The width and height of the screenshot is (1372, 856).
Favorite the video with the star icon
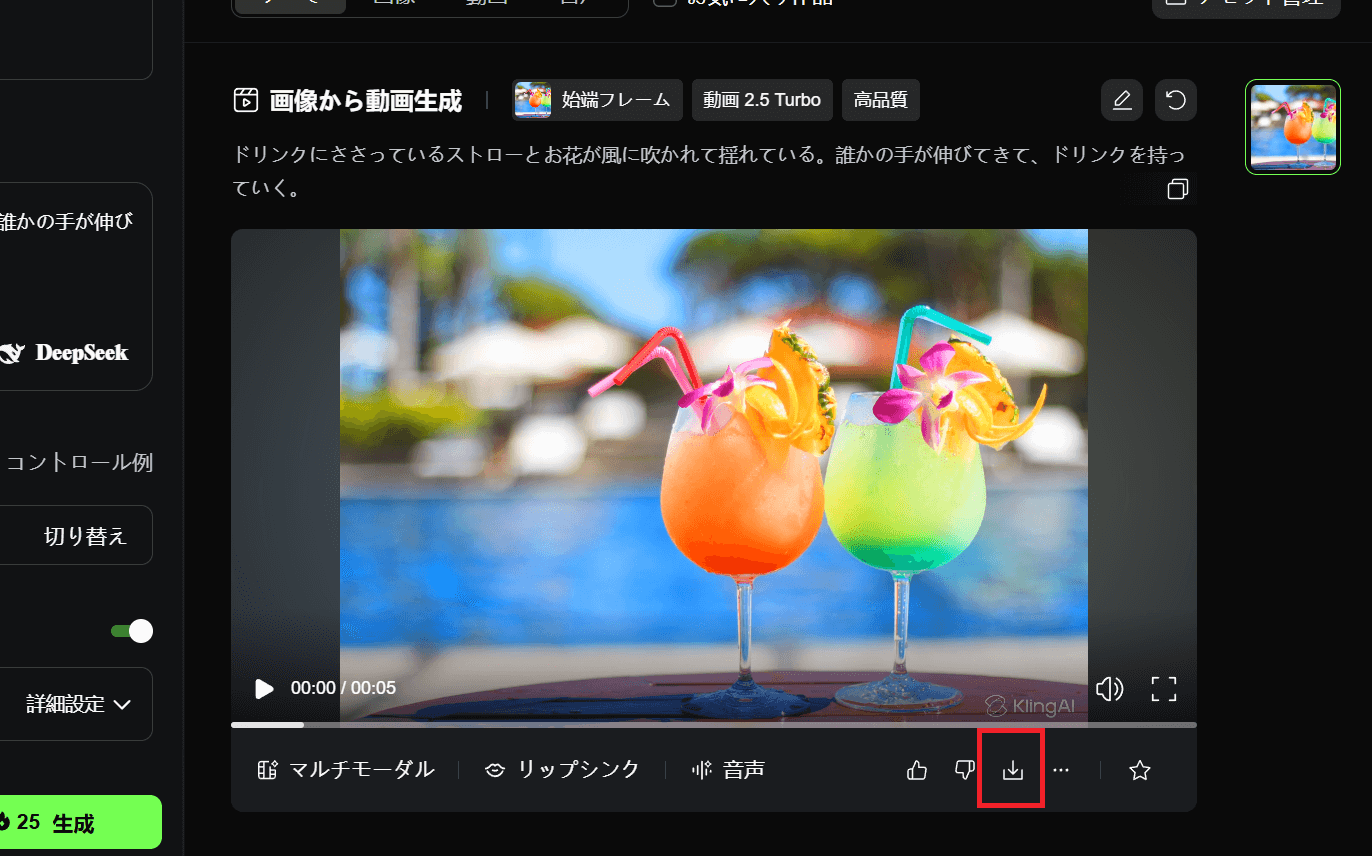tap(1139, 769)
